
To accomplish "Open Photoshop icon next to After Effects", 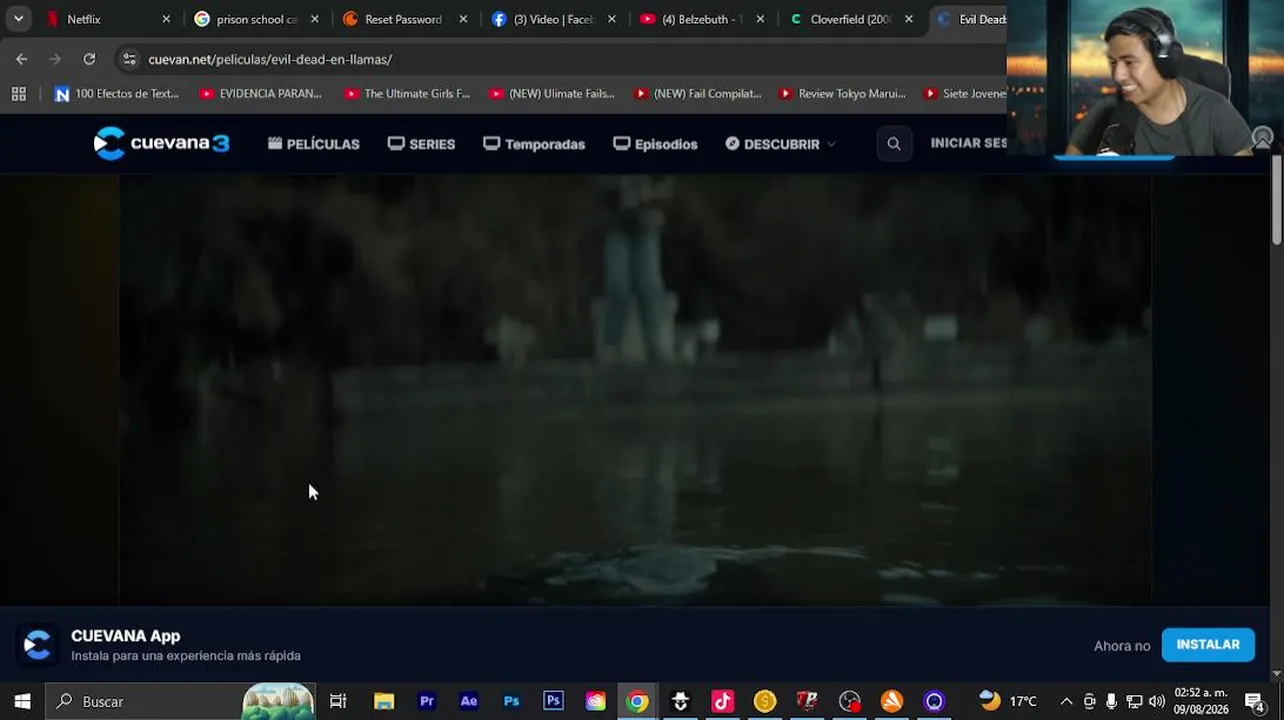I will [512, 701].
